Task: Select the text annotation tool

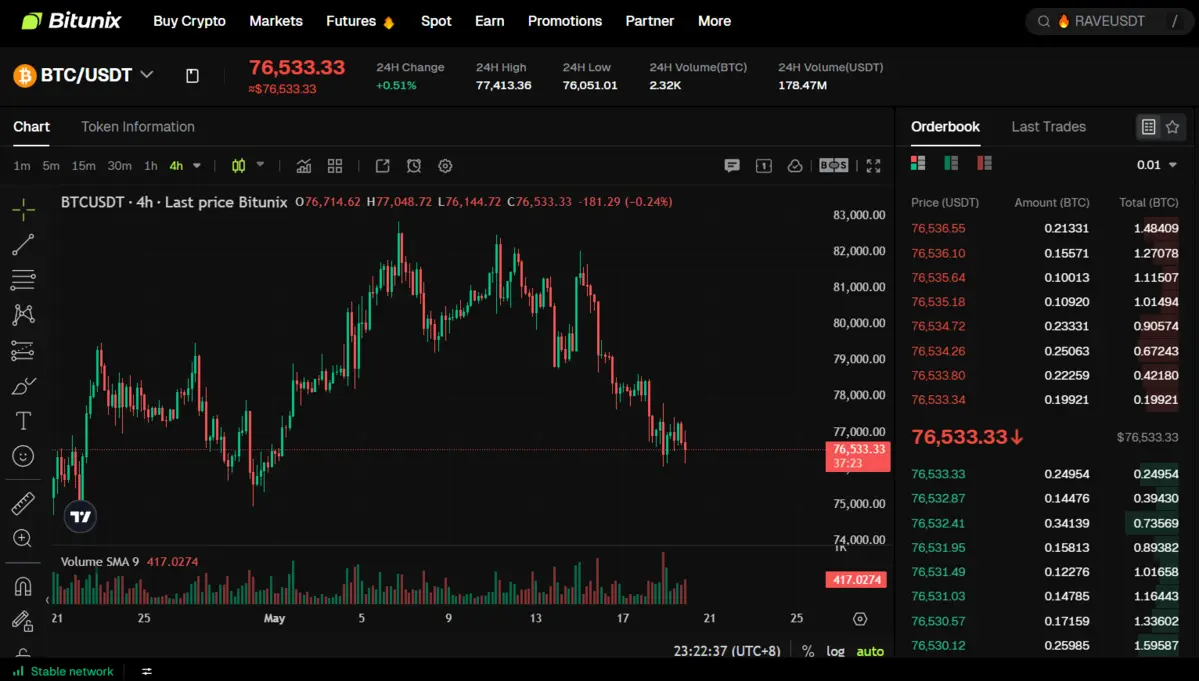Action: point(23,420)
